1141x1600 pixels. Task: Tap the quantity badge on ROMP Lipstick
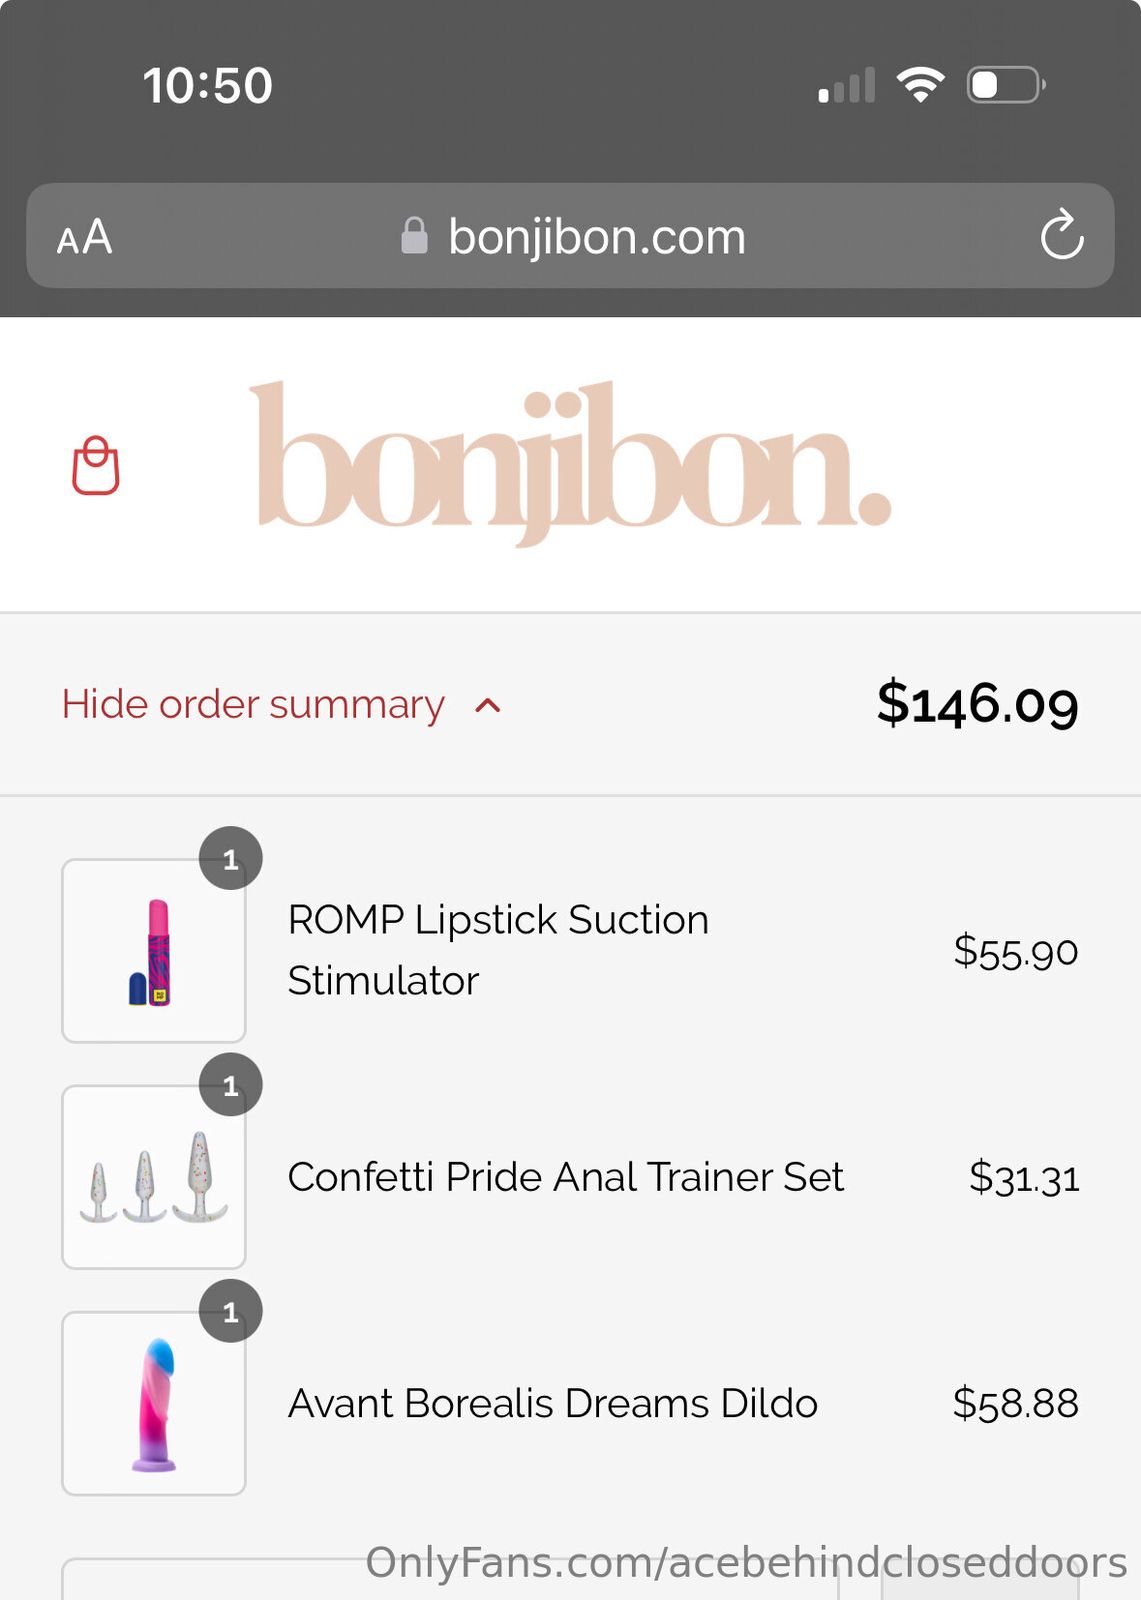[231, 859]
